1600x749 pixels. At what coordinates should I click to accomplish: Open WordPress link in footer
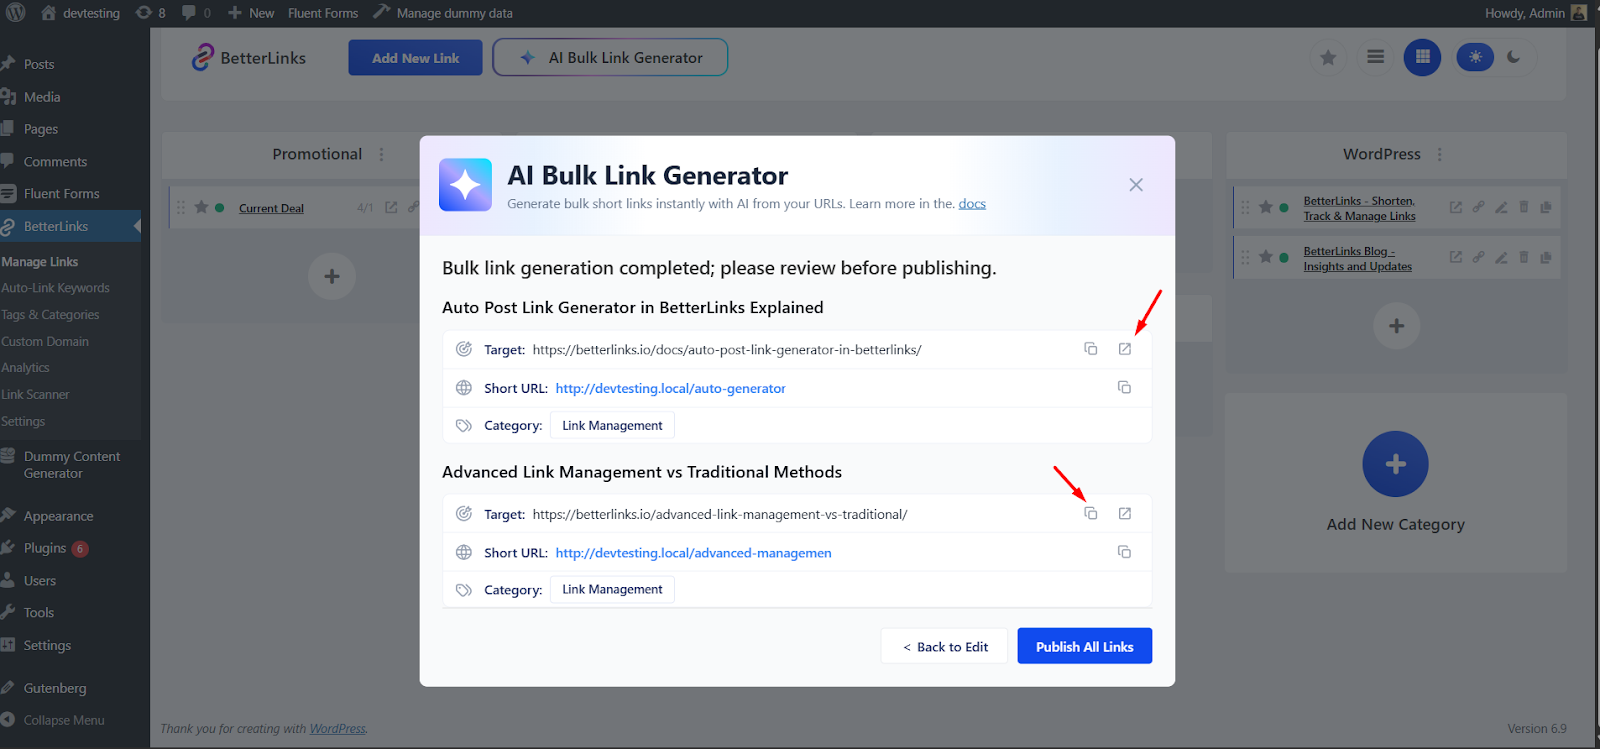[x=338, y=729]
